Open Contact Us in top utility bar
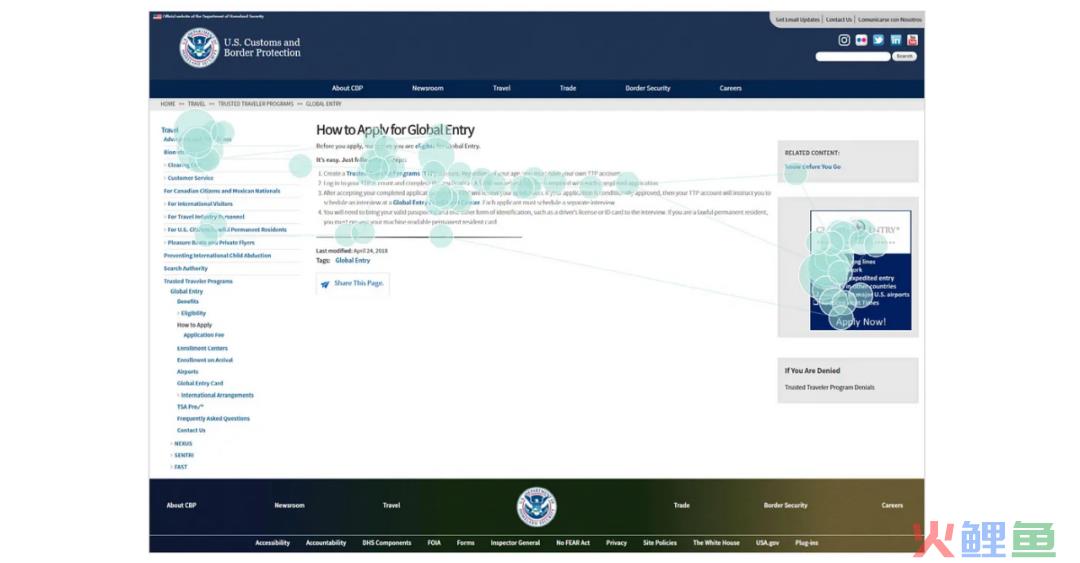 pyautogui.click(x=839, y=19)
